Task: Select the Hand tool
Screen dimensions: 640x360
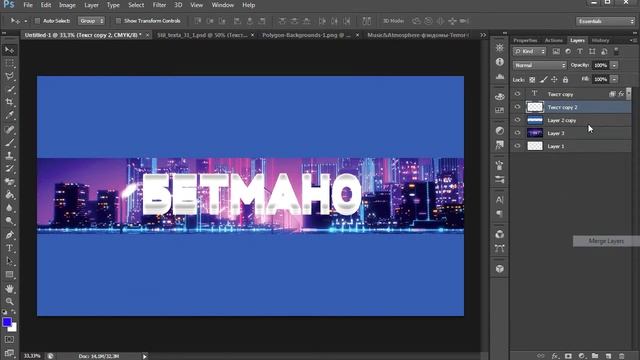Action: 10,289
